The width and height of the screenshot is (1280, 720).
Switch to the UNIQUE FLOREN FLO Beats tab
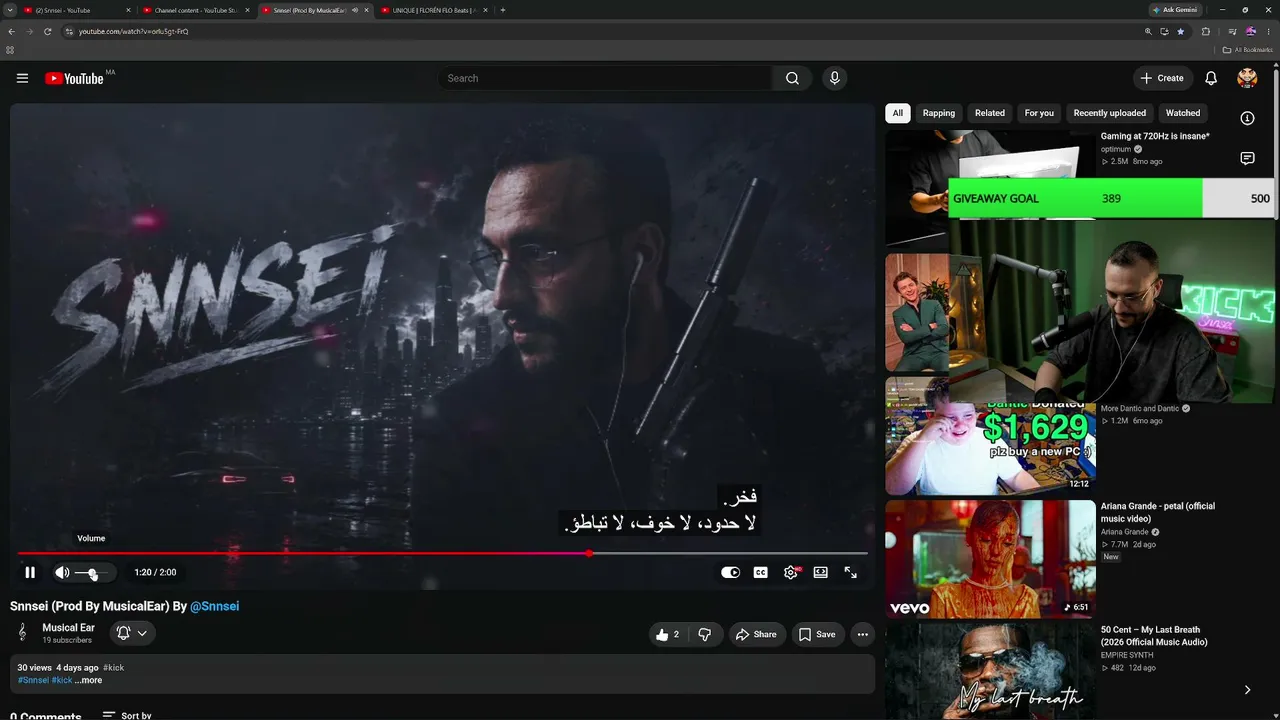(435, 10)
